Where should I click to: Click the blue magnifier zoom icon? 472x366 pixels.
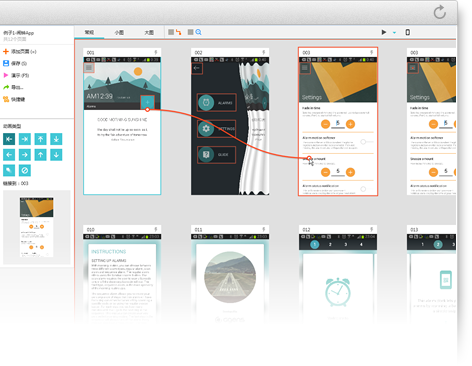[198, 32]
